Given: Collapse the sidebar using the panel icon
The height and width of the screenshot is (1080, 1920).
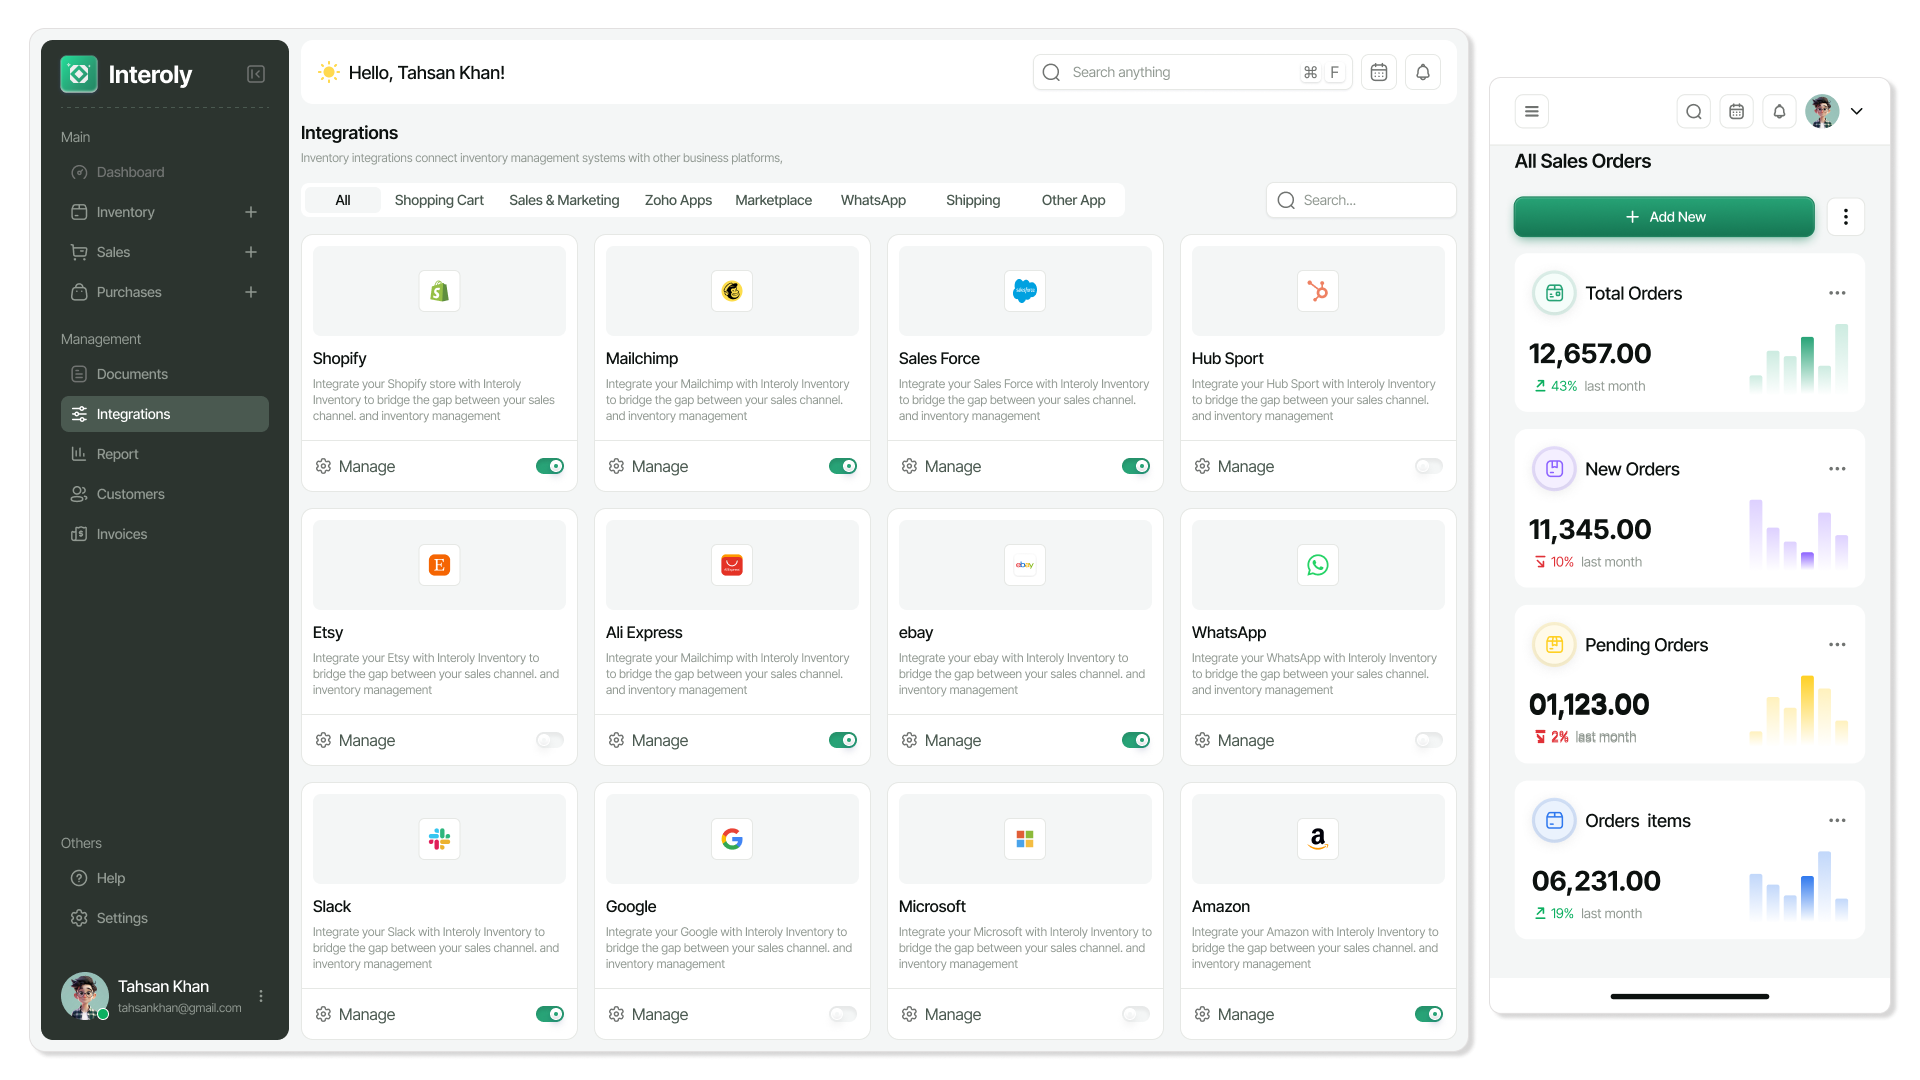Looking at the screenshot, I should click(256, 74).
